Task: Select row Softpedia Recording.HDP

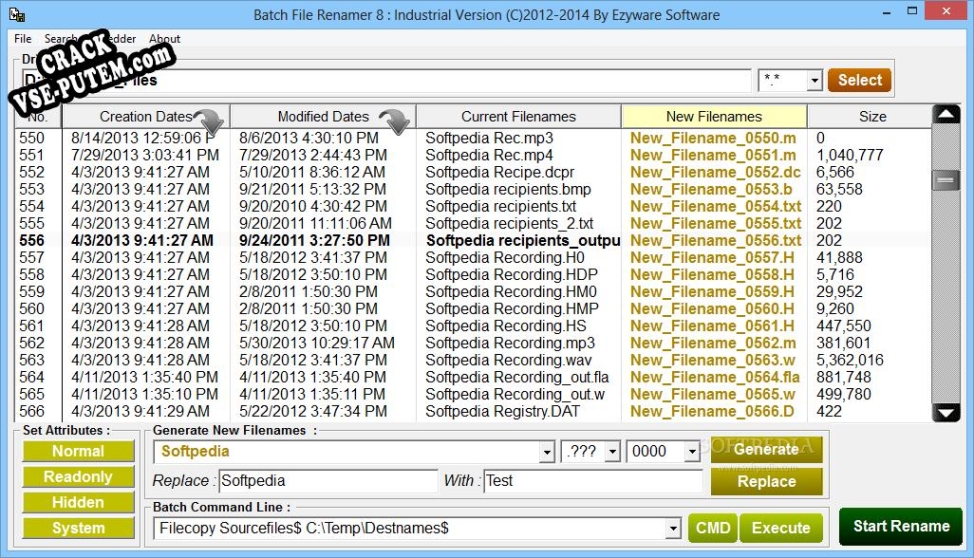Action: [x=472, y=275]
